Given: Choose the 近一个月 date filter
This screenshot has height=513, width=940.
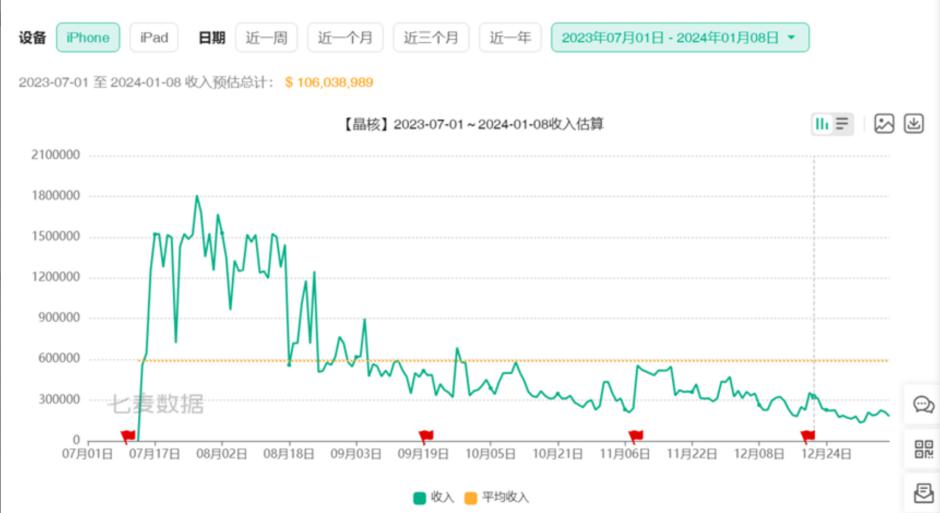Looking at the screenshot, I should (x=345, y=38).
